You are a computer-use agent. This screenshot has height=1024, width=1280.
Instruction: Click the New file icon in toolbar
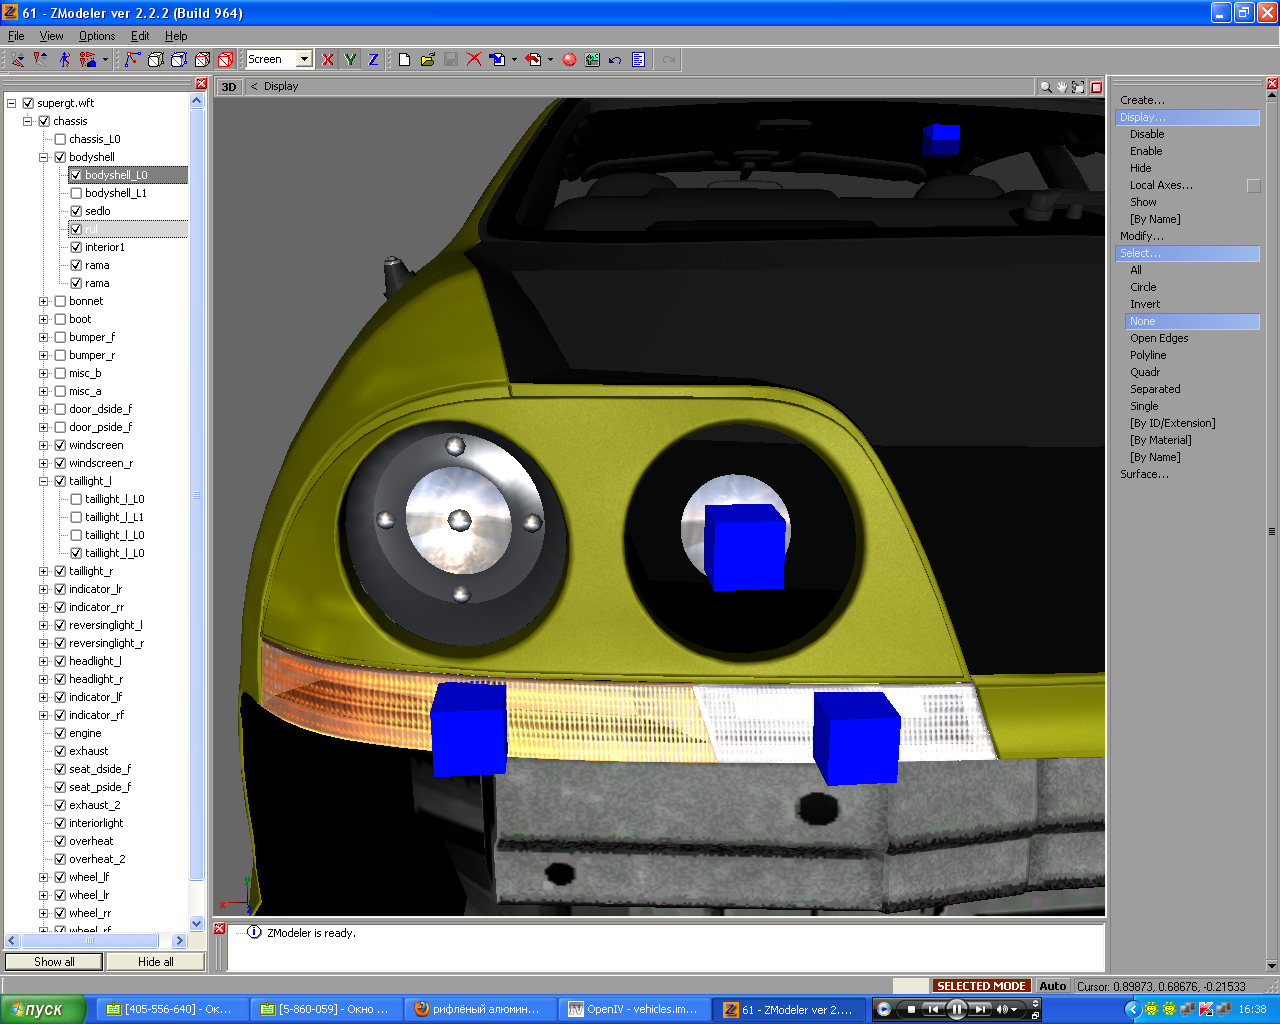pyautogui.click(x=404, y=60)
